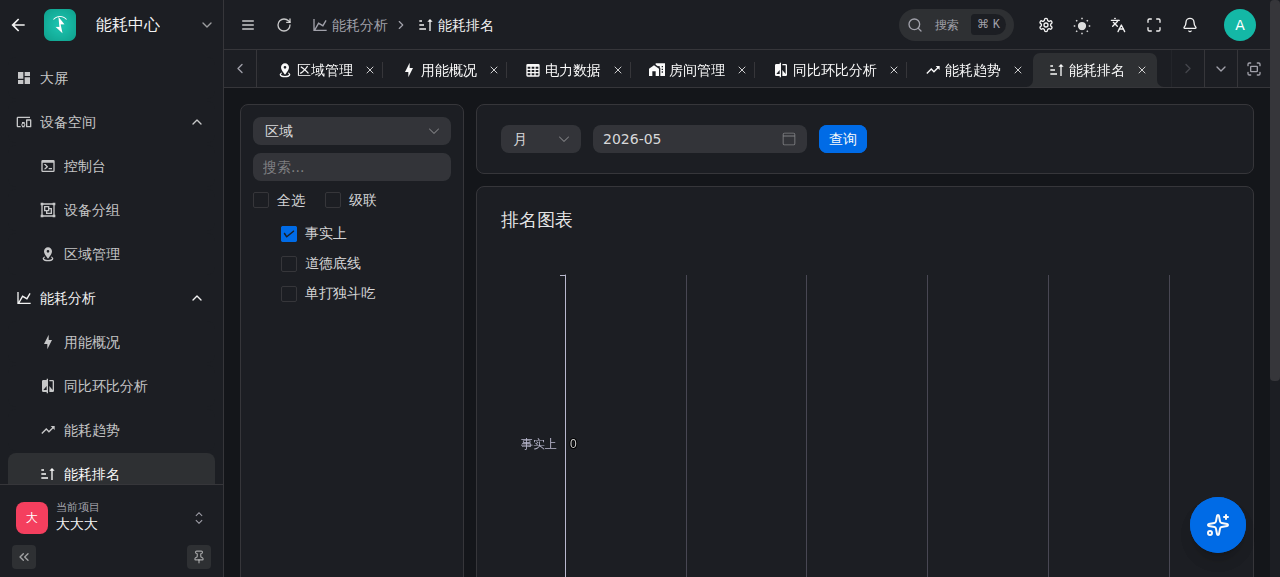Switch theme with the sun icon
1280x577 pixels.
1082,25
